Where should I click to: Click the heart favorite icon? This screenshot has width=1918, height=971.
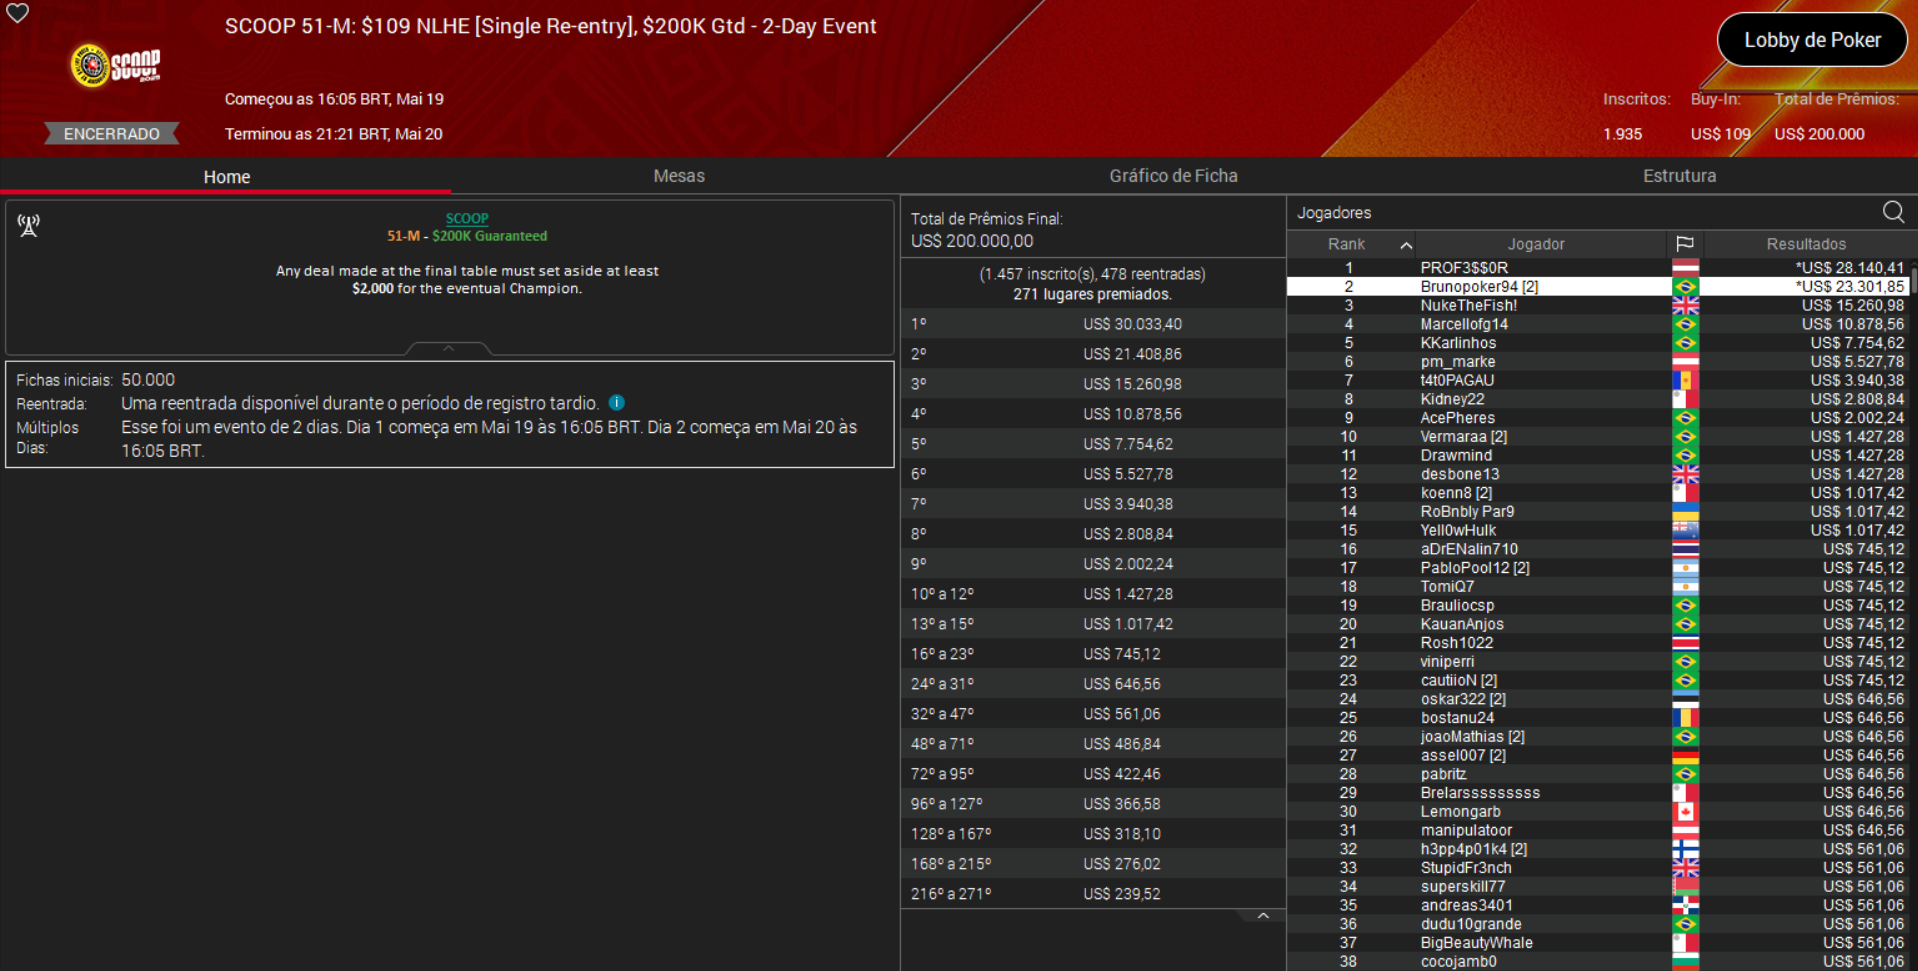18,13
